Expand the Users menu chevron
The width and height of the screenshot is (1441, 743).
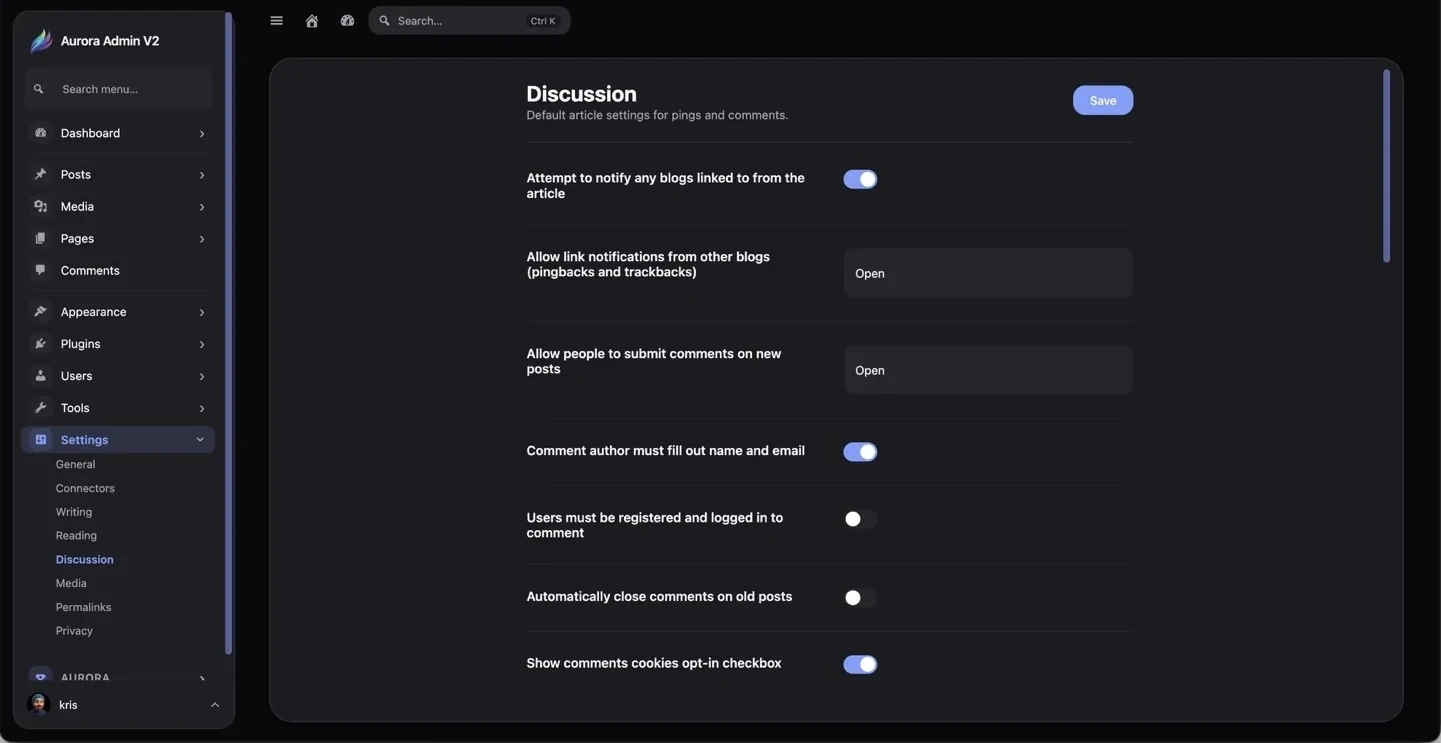coord(202,376)
